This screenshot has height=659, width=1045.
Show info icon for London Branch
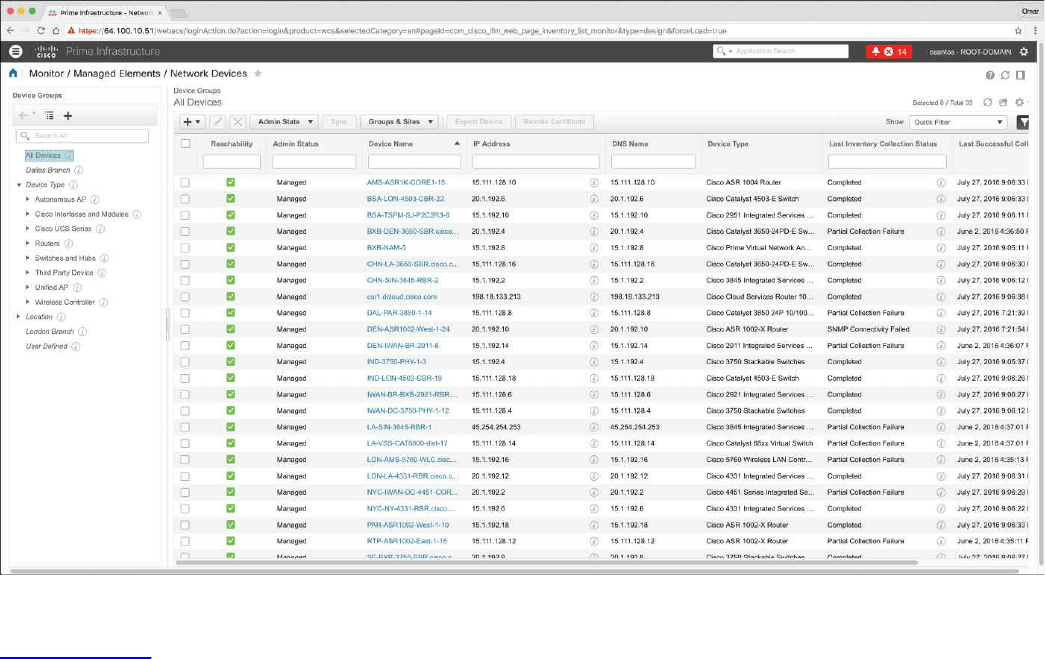tap(82, 331)
